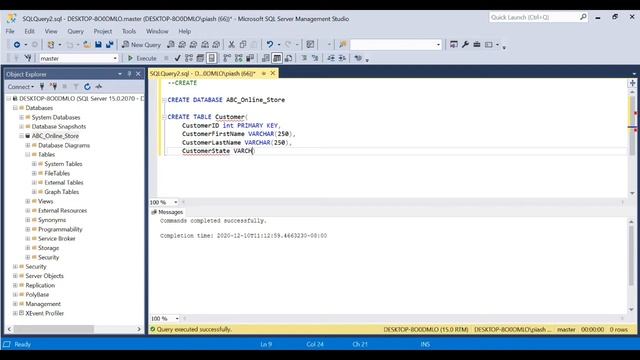Toggle Include Client Statistics
The height and width of the screenshot is (360, 640).
pyautogui.click(x=250, y=58)
